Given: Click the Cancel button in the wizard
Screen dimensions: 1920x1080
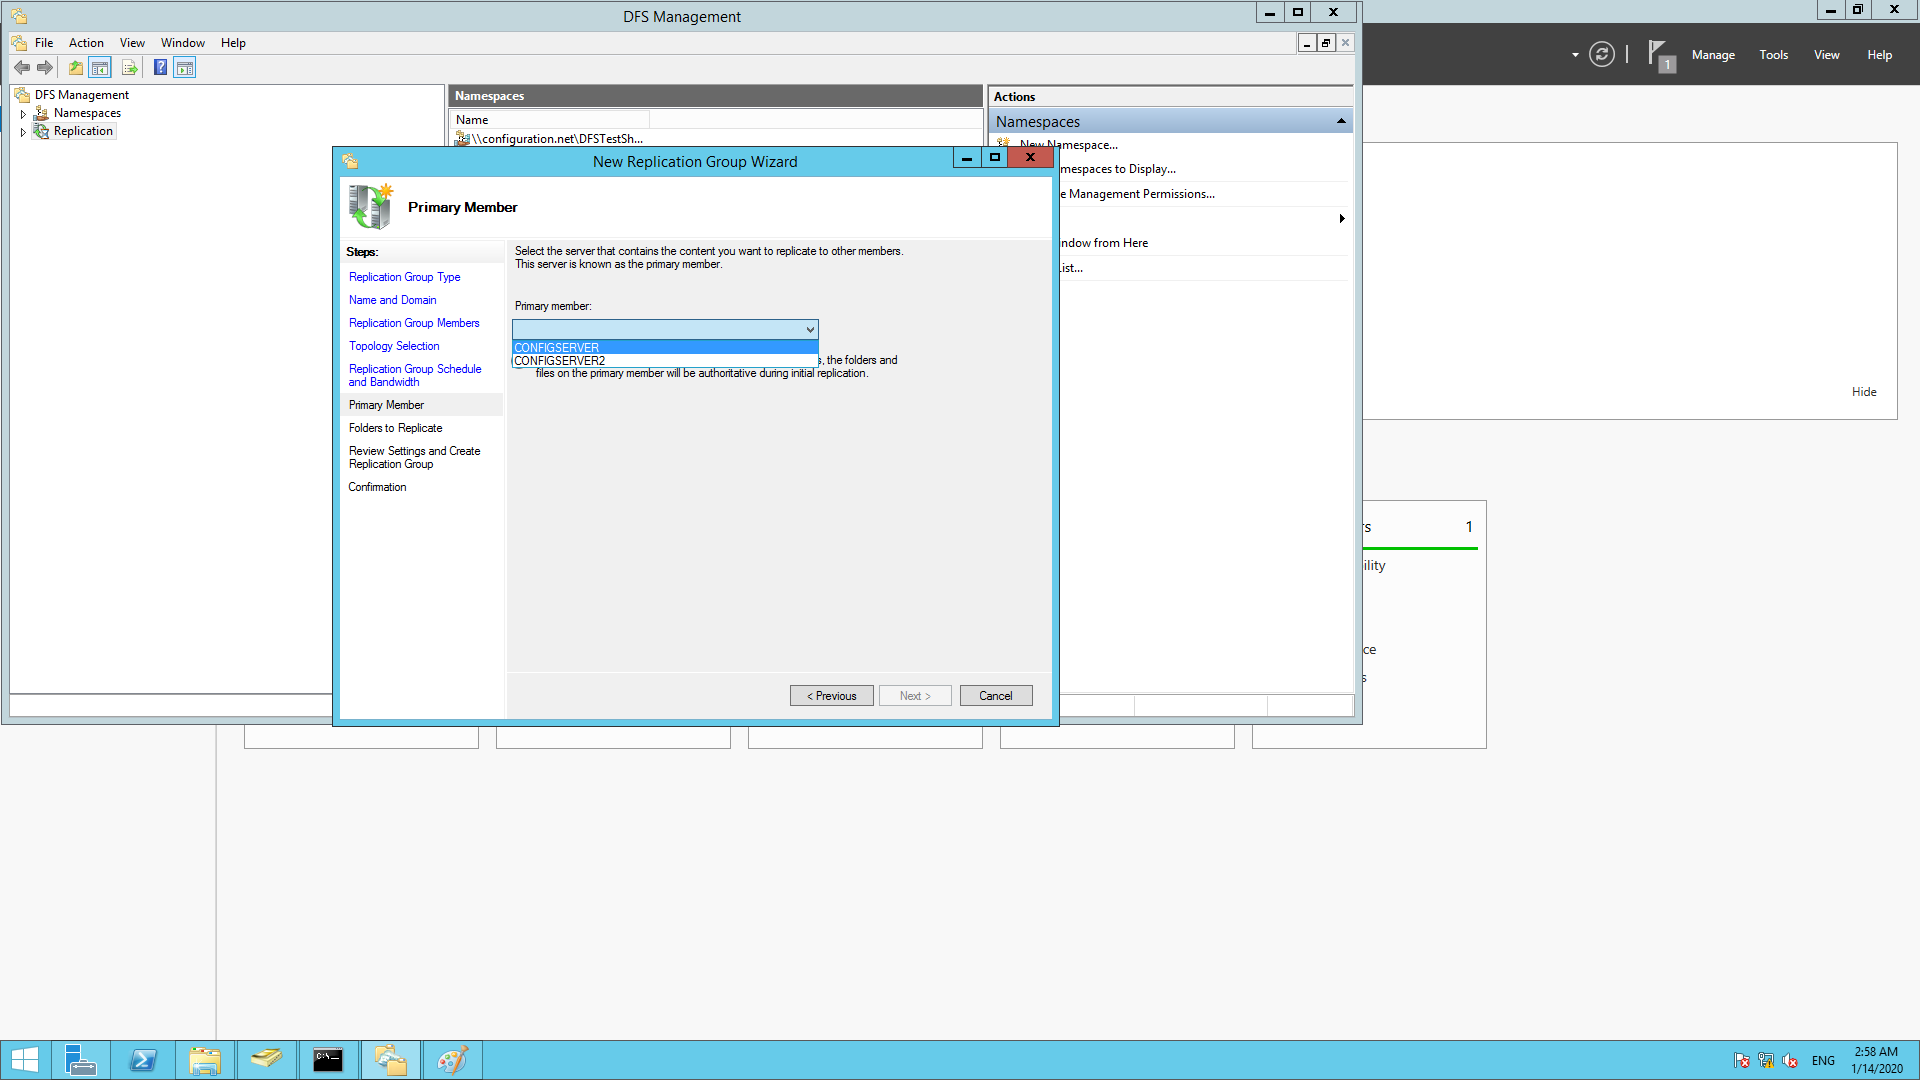Looking at the screenshot, I should (x=995, y=695).
